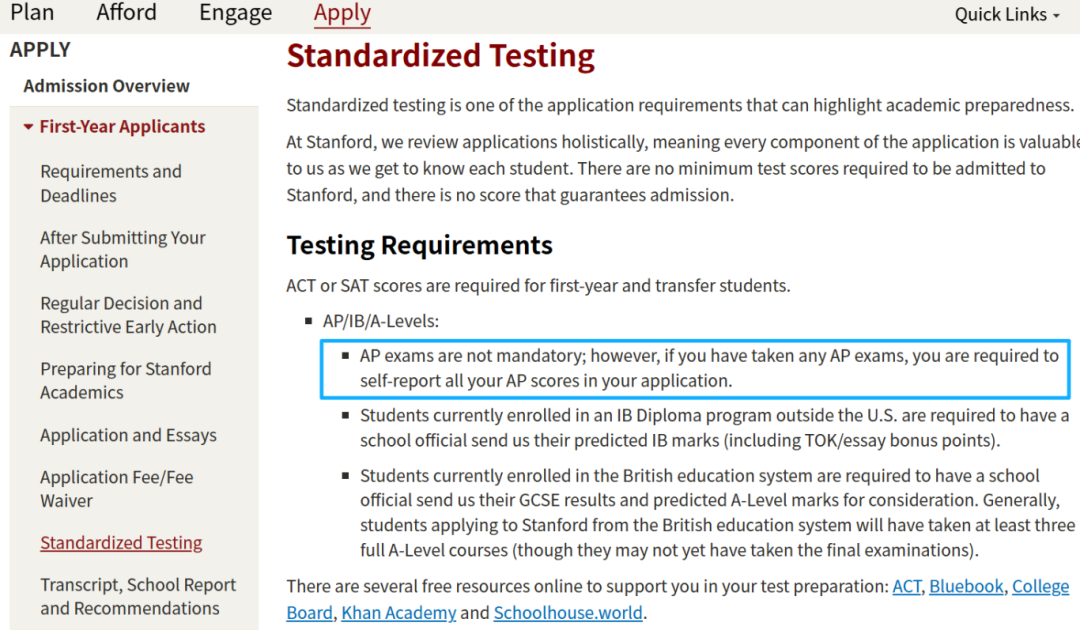
Task: Open the Afford menu
Action: click(x=126, y=13)
